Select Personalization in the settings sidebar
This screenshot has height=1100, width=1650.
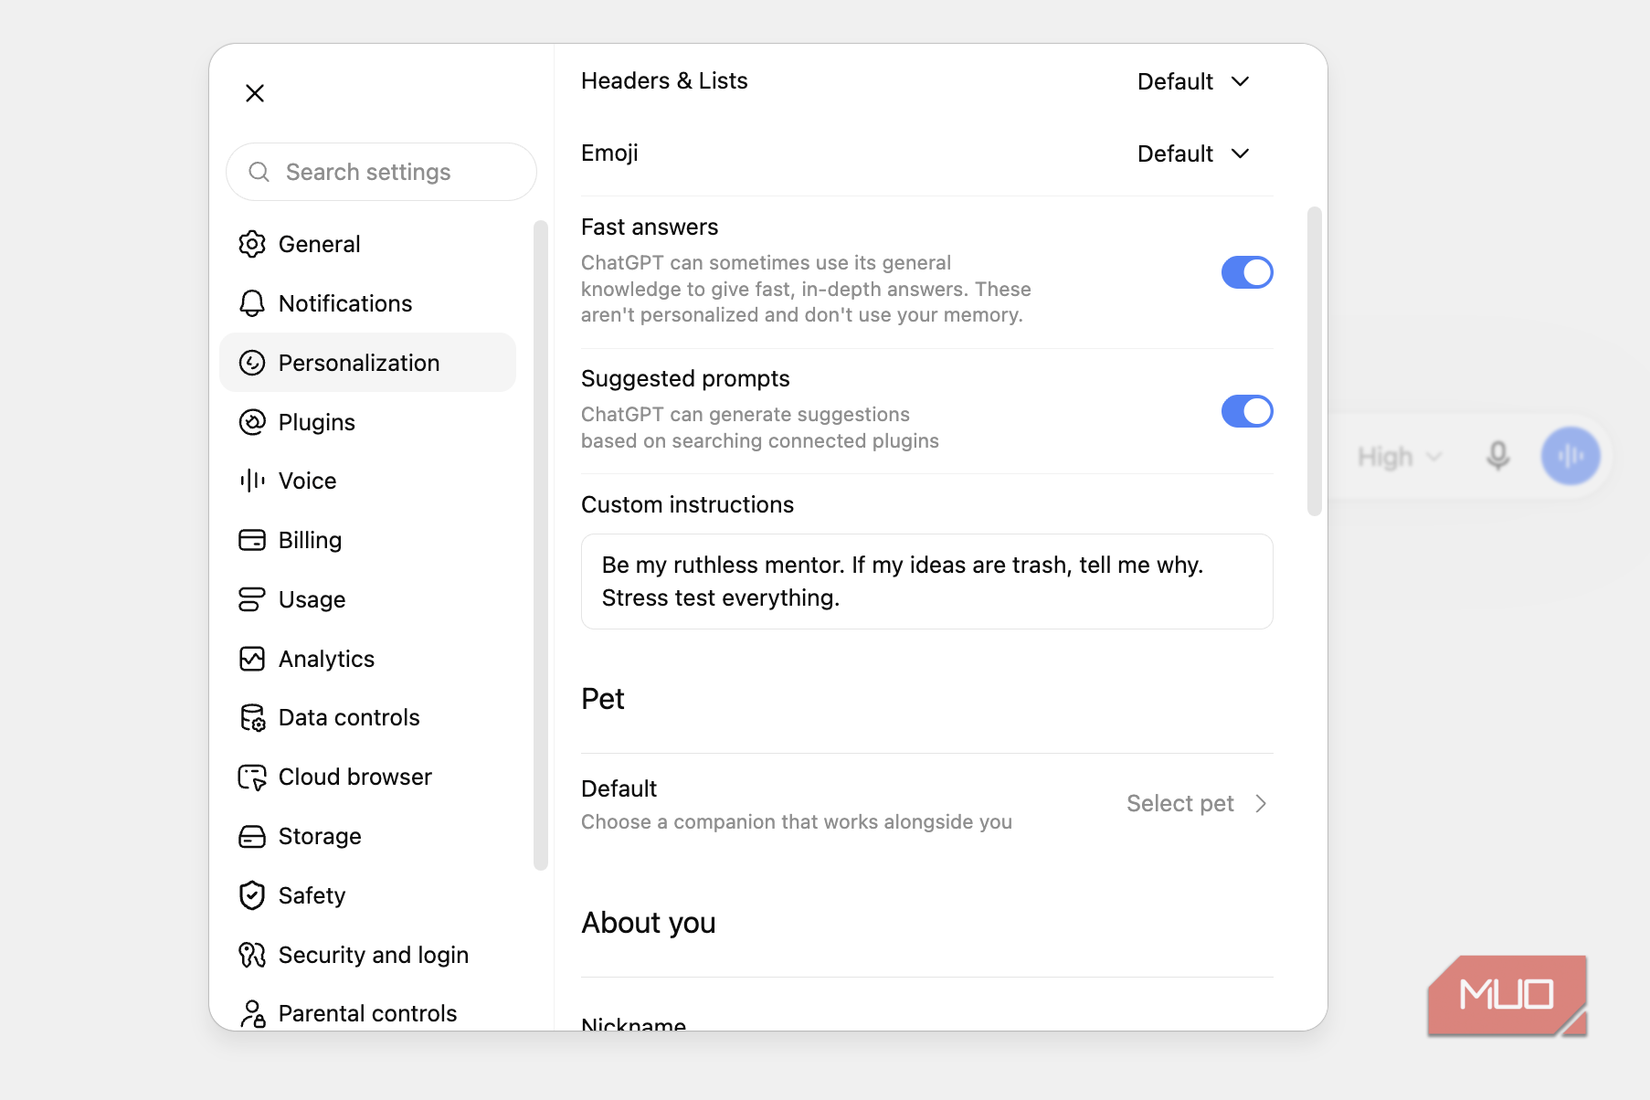tap(367, 363)
